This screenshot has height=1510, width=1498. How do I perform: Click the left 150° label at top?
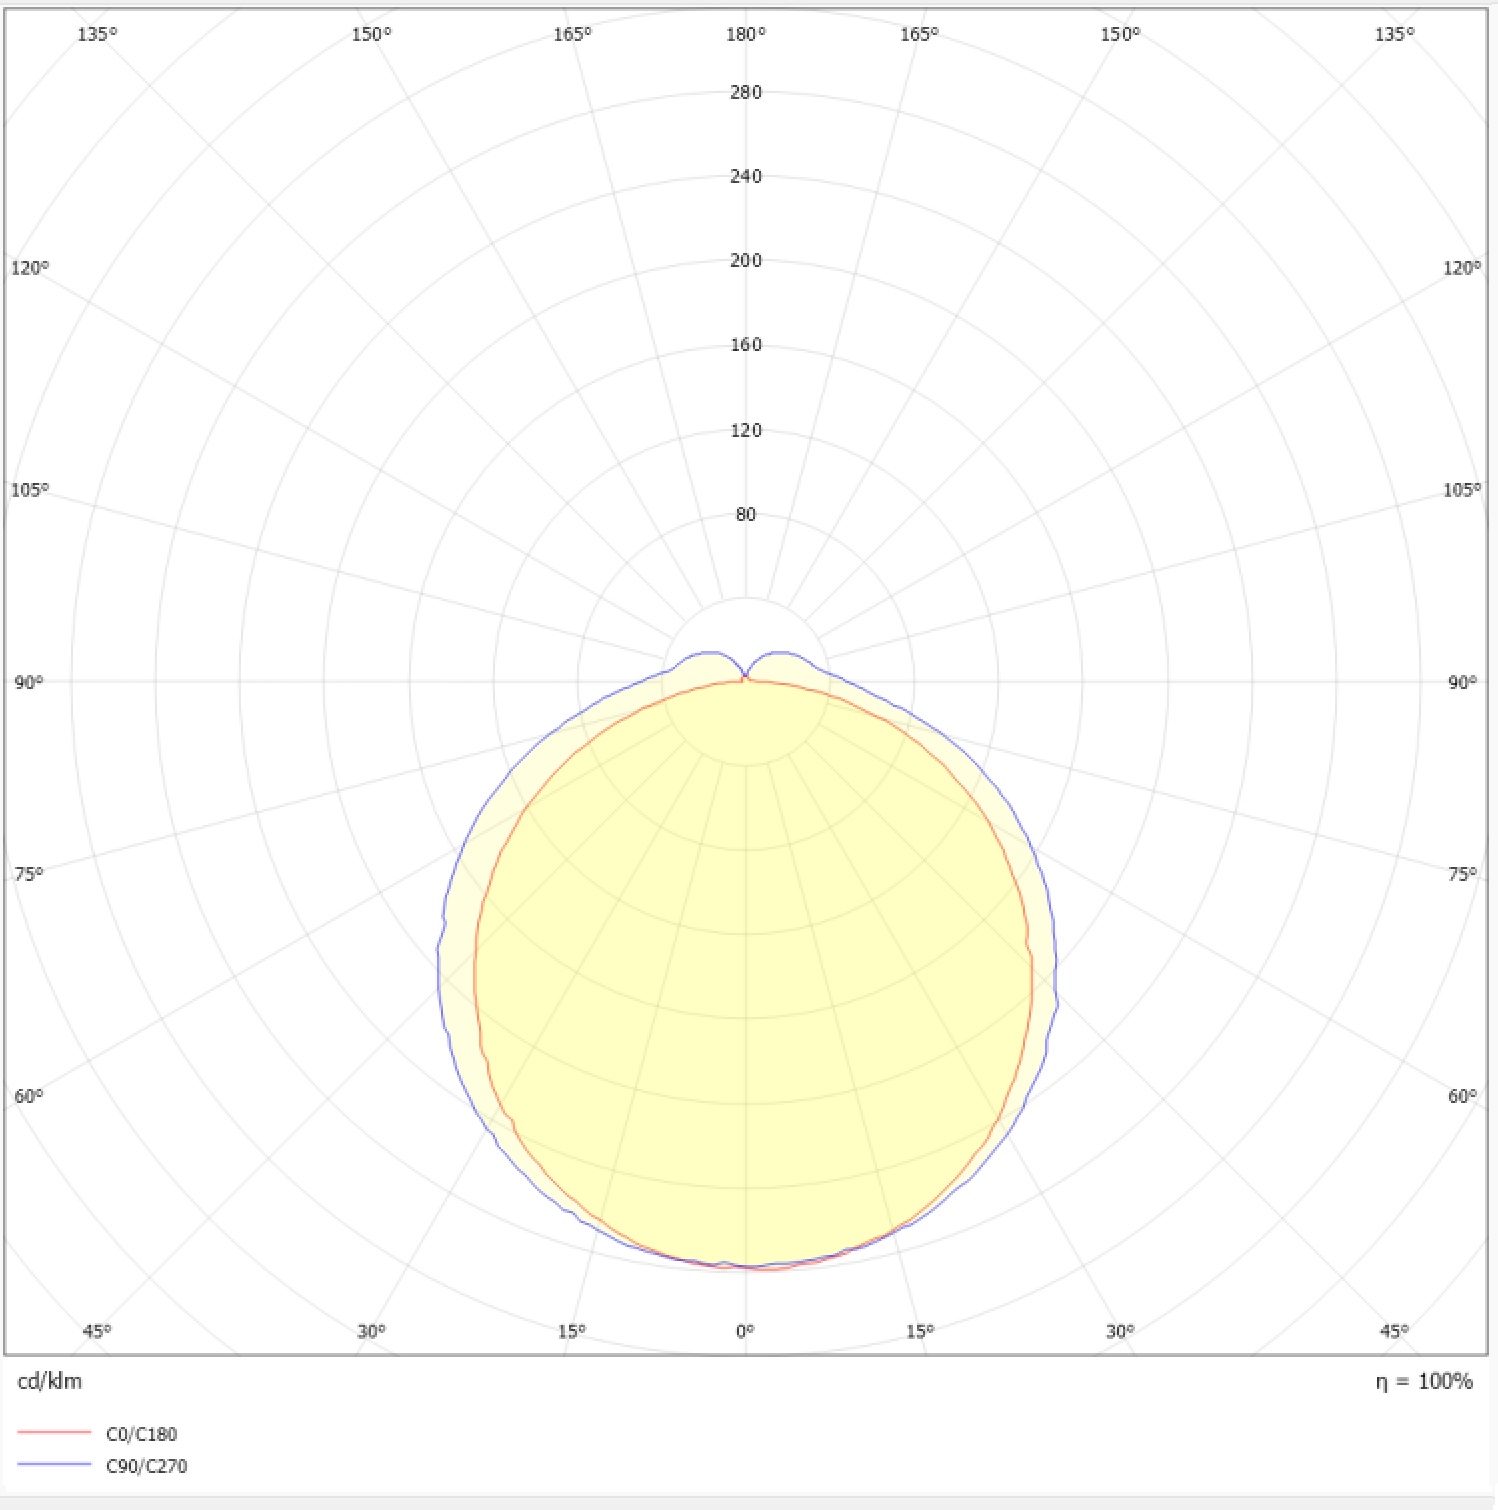(372, 35)
